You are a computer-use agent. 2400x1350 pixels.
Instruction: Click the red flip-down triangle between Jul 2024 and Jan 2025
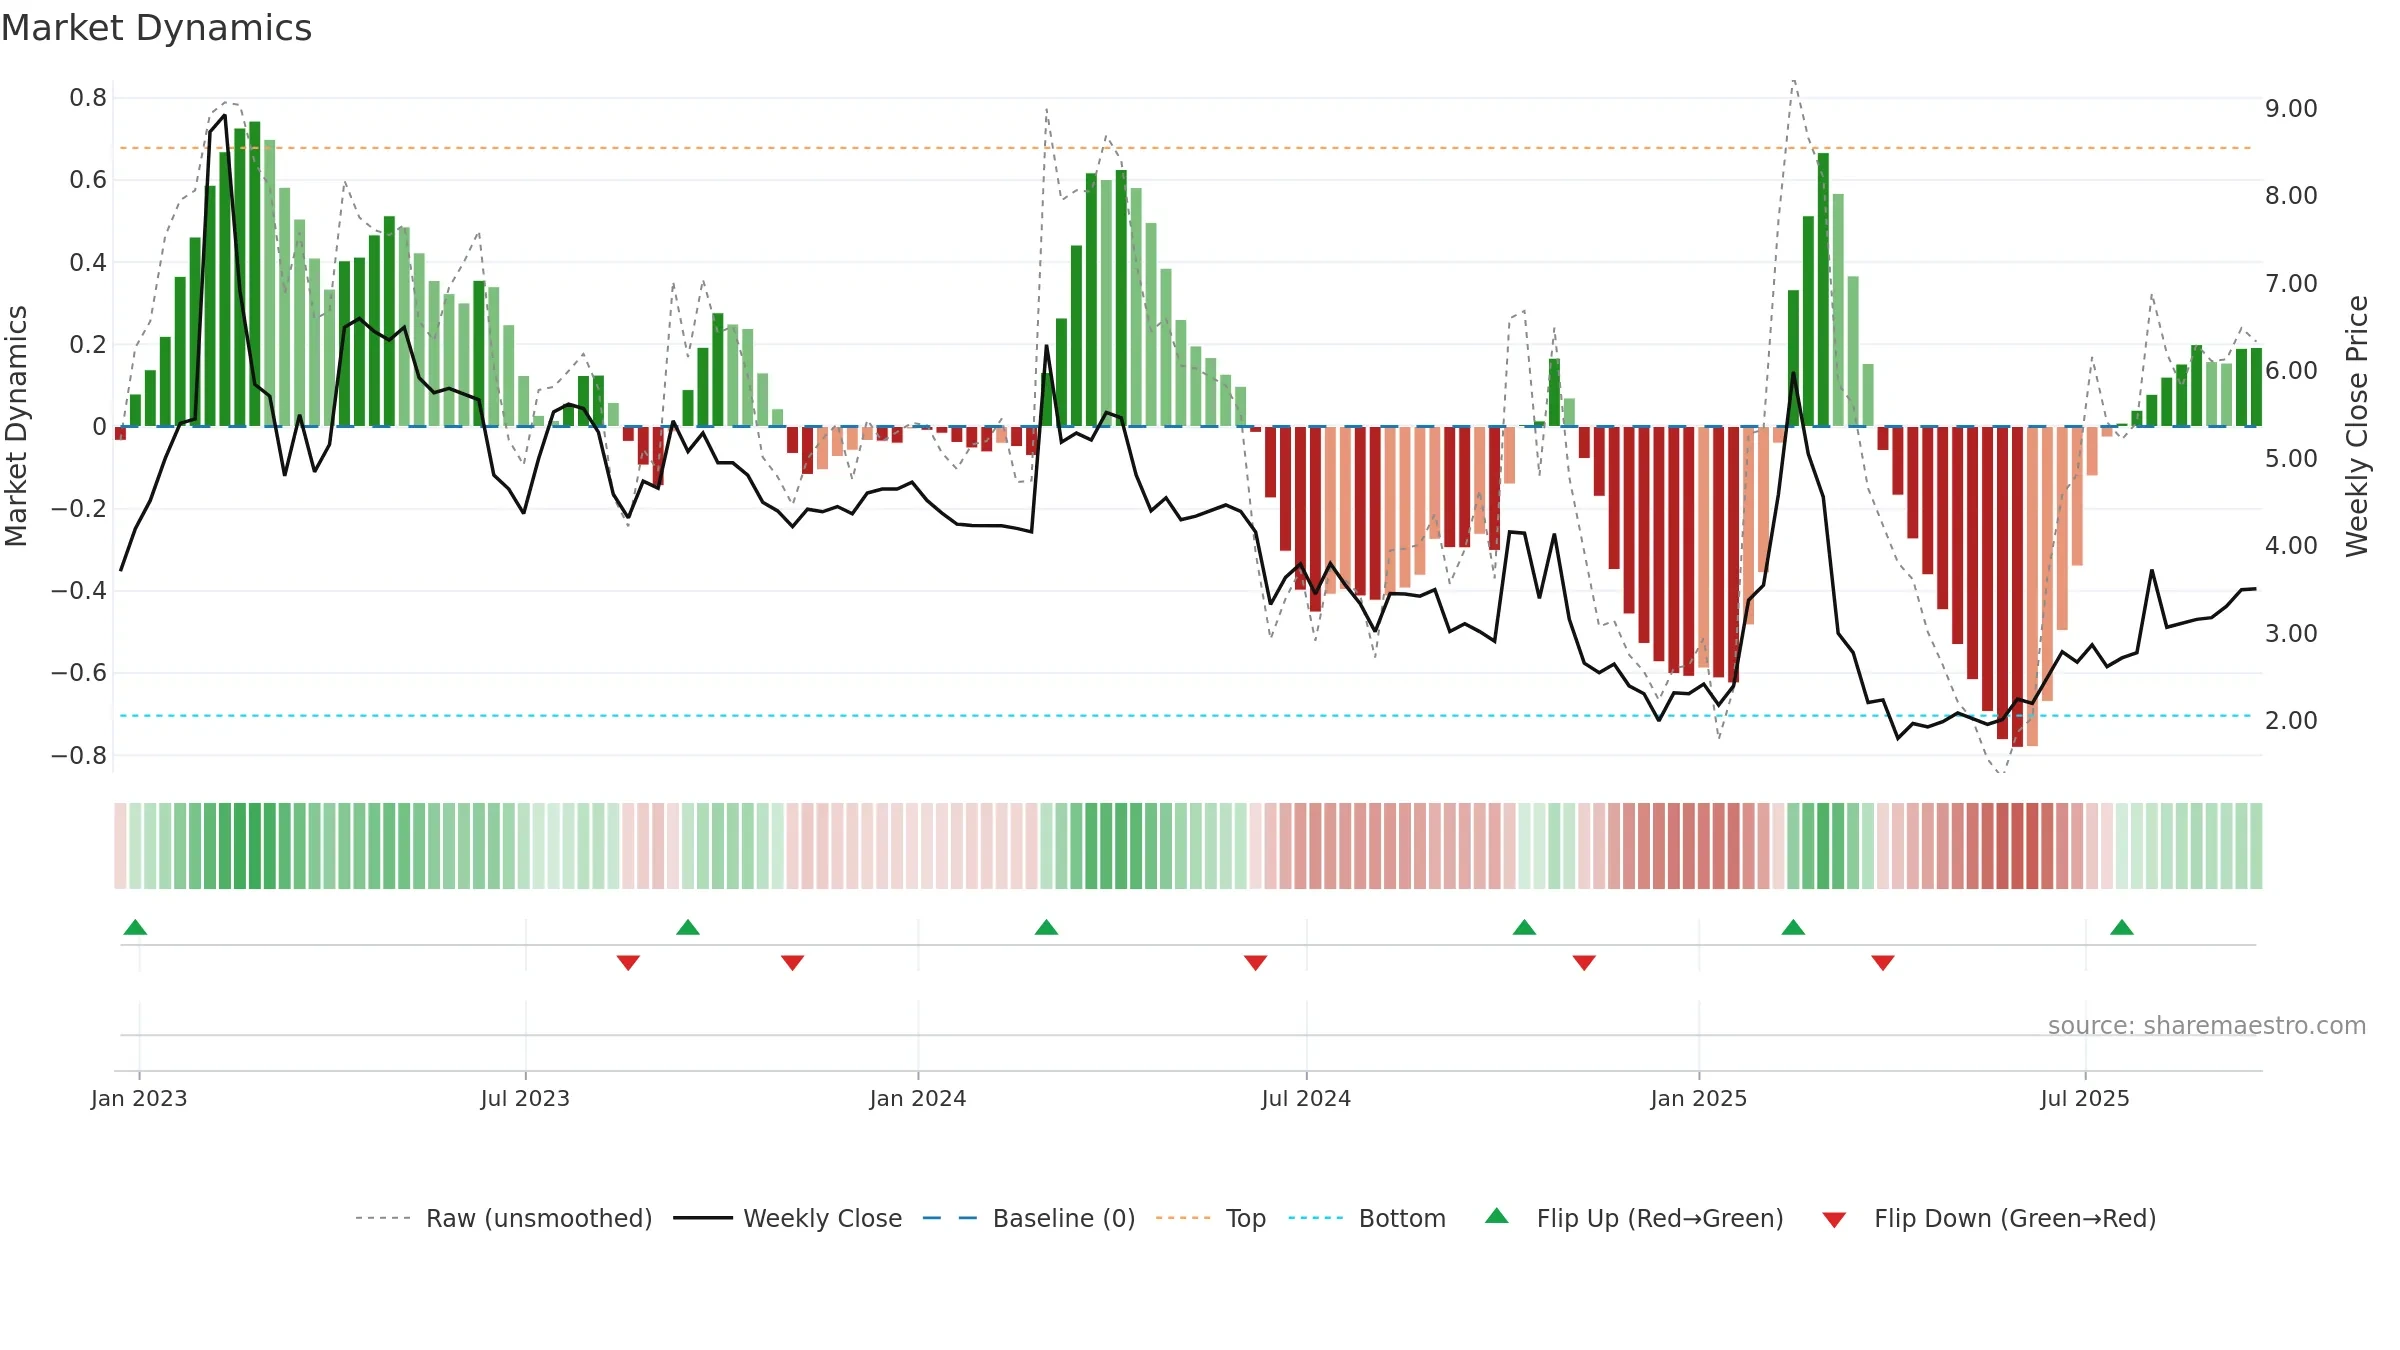pos(1584,963)
